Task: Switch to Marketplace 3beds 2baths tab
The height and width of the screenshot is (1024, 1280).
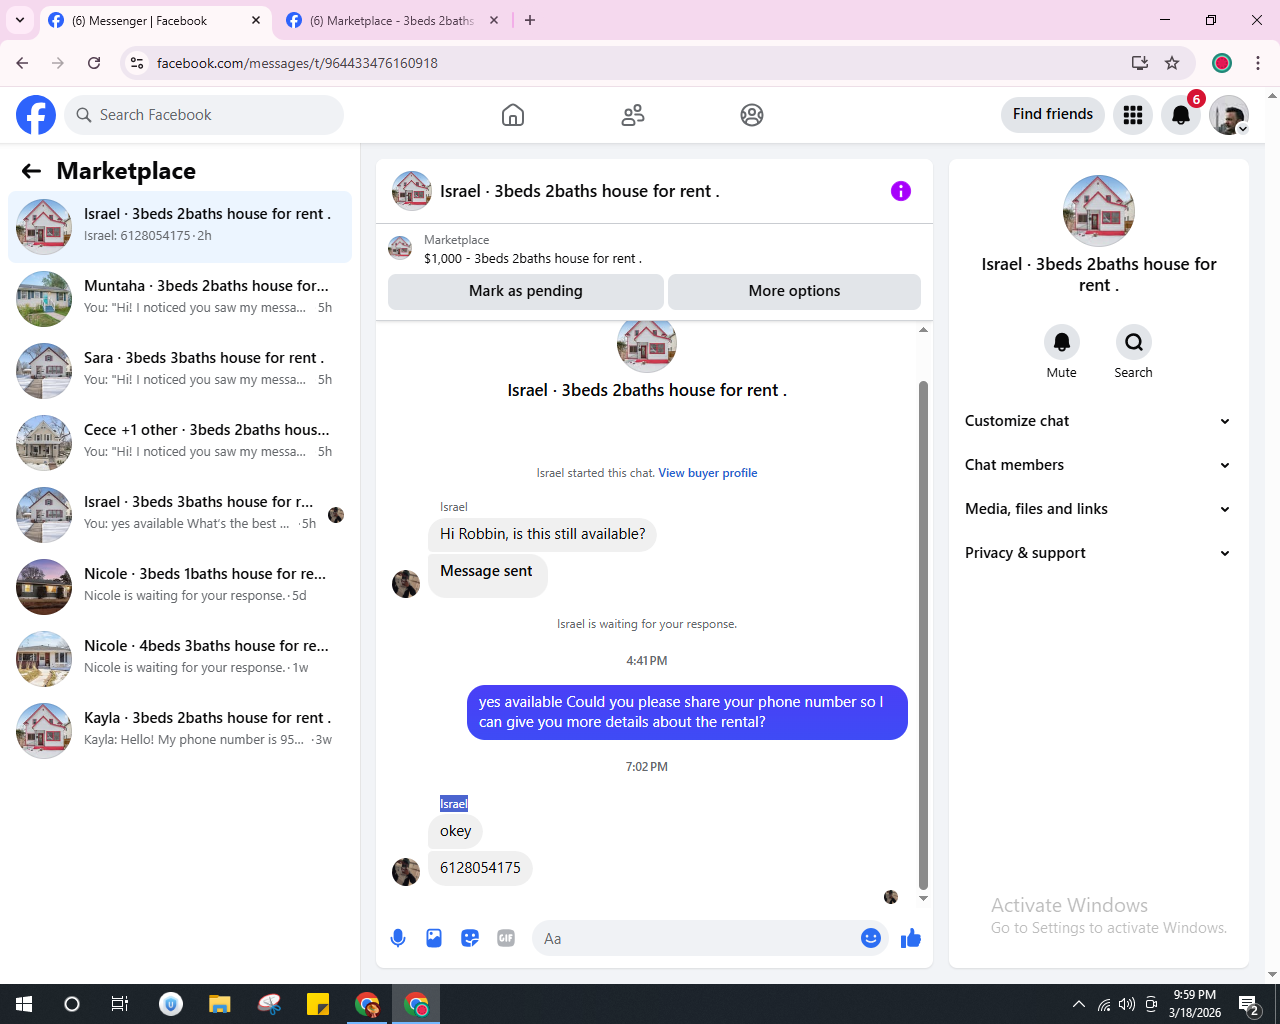Action: (390, 21)
